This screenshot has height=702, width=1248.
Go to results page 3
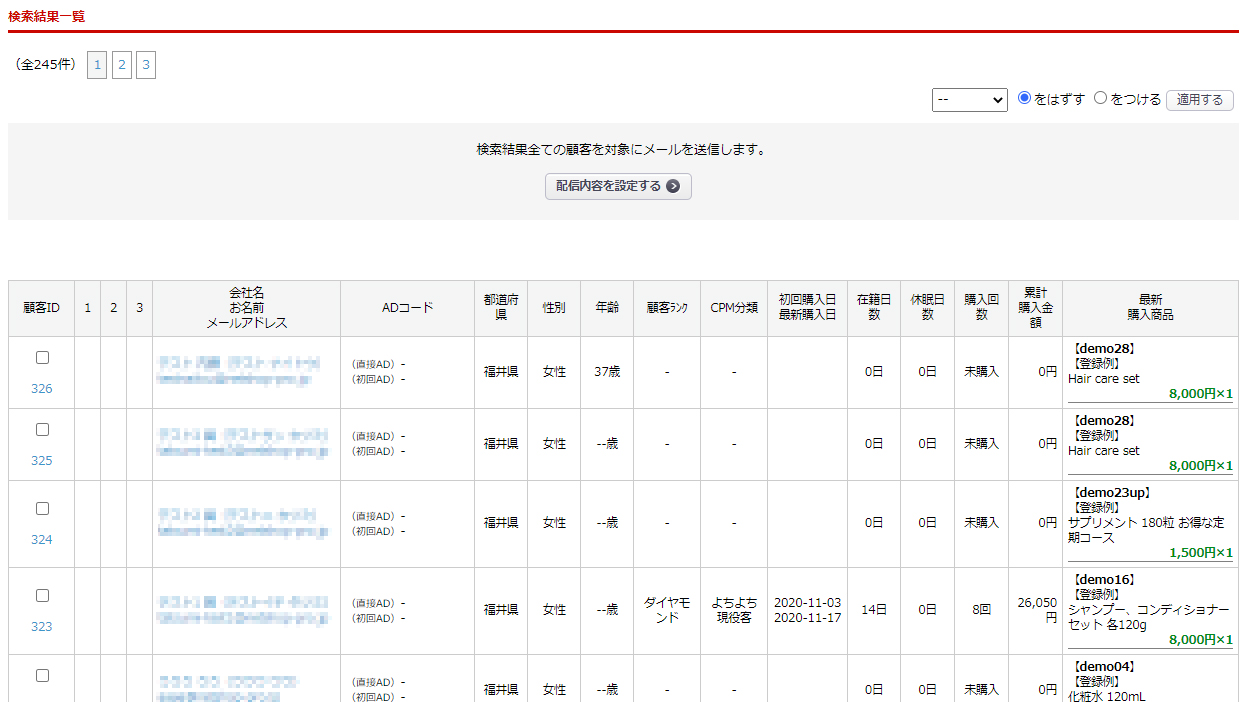(x=146, y=66)
